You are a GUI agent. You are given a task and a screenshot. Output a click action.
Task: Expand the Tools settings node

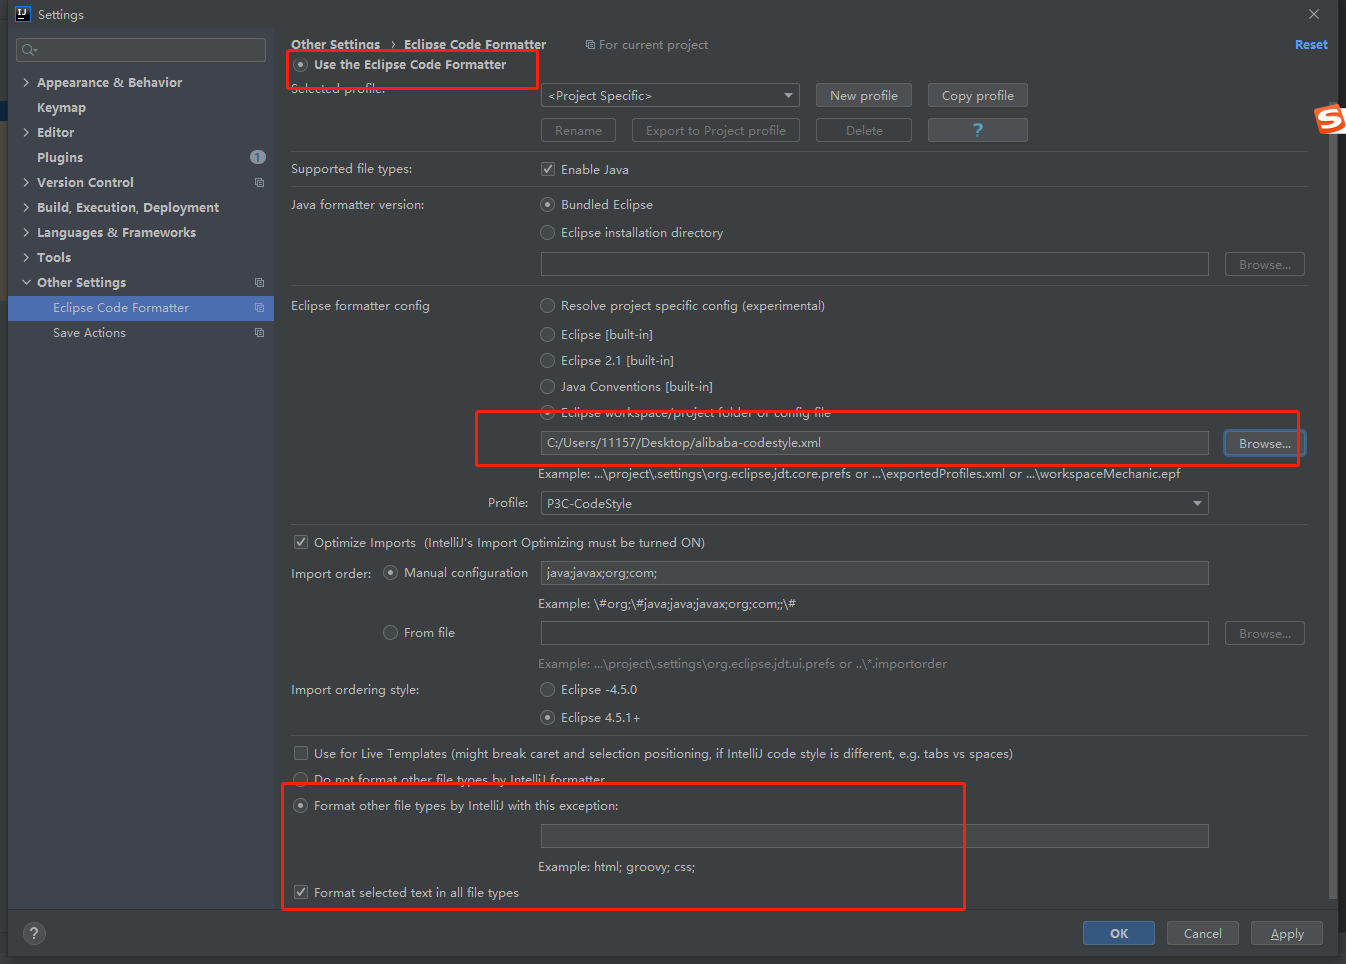tap(26, 257)
